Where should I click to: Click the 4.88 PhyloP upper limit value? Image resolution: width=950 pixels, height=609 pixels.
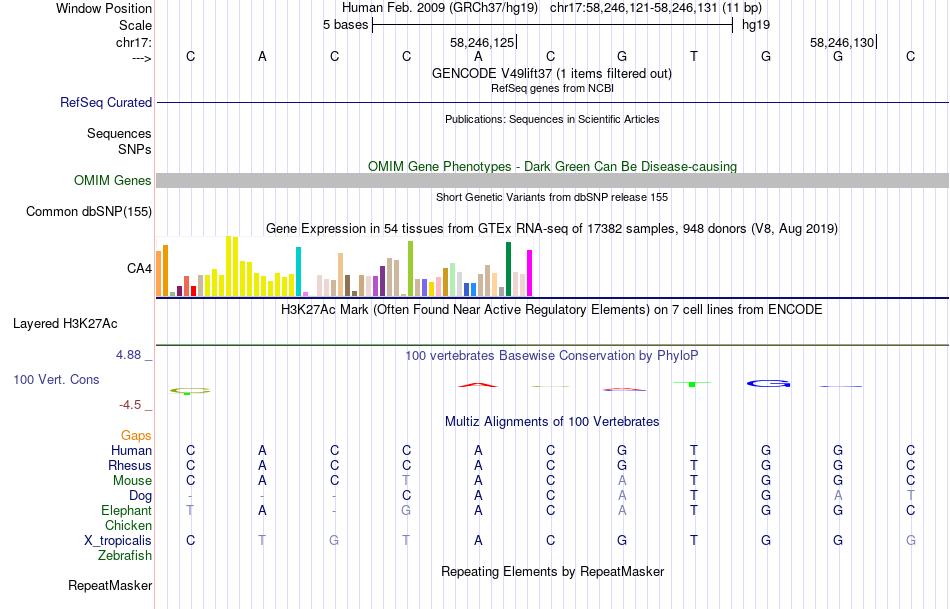point(128,355)
